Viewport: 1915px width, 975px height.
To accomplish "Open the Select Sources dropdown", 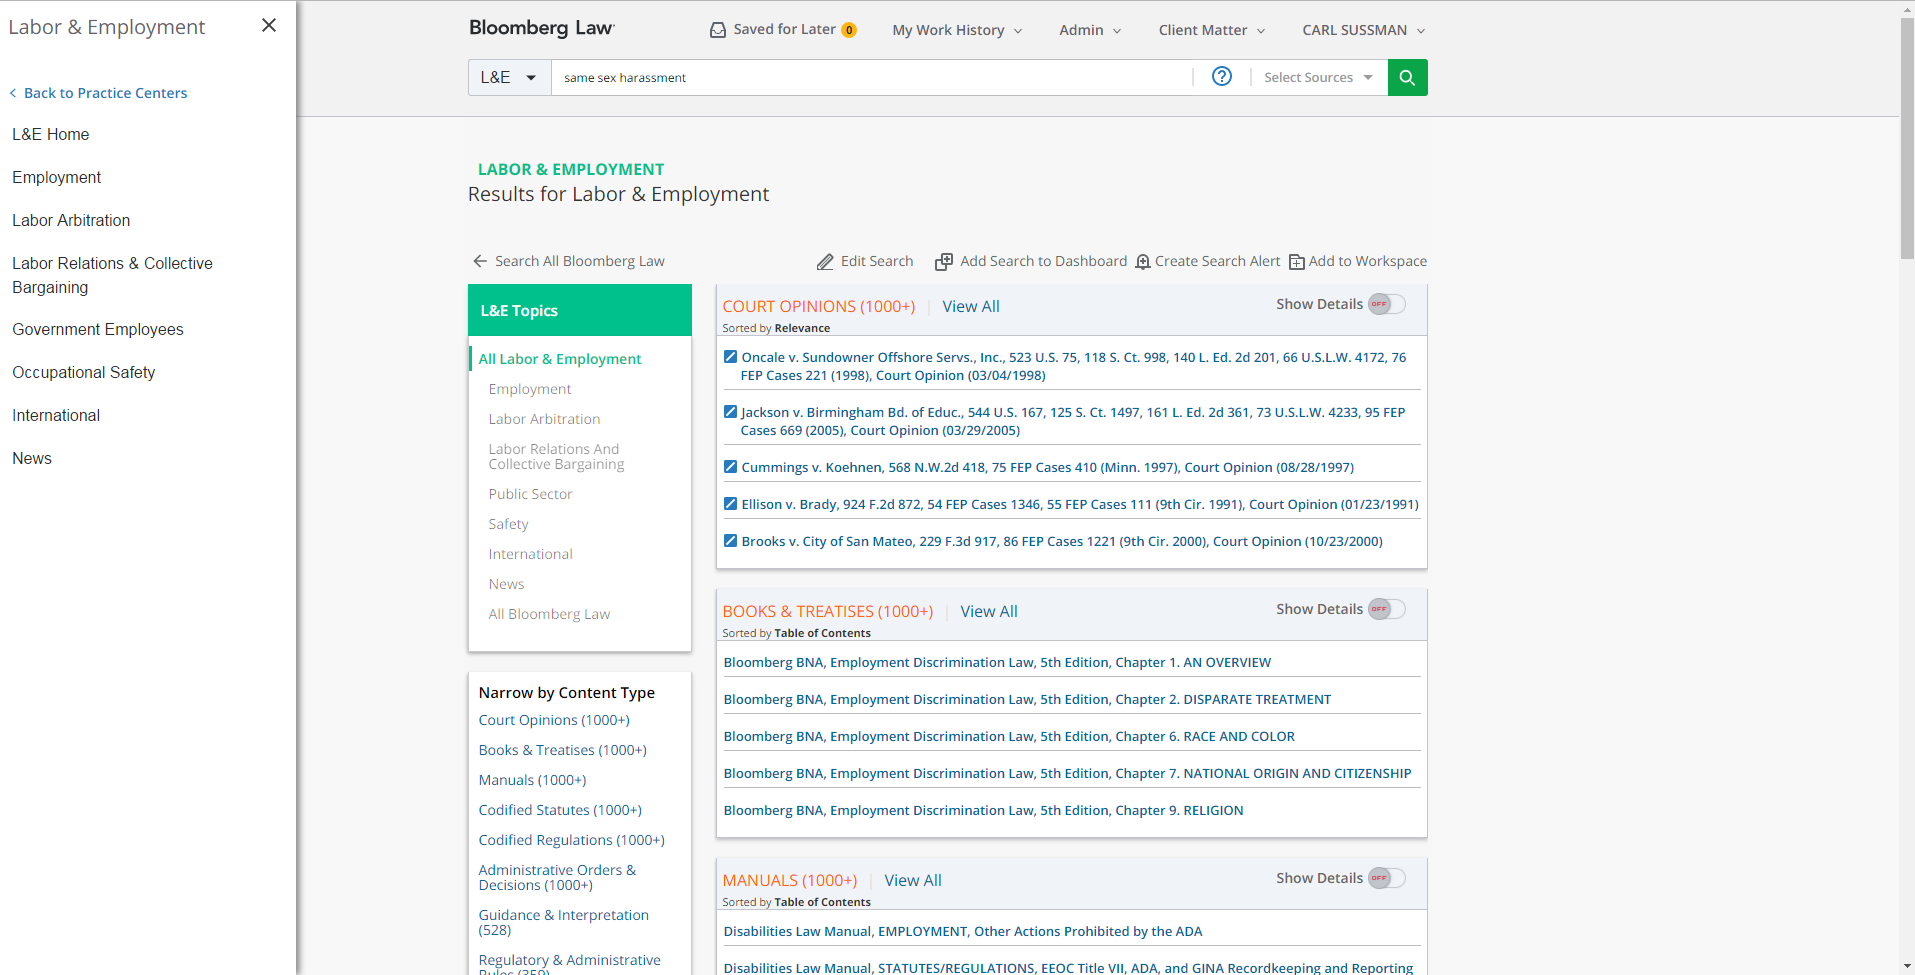I will click(x=1318, y=77).
